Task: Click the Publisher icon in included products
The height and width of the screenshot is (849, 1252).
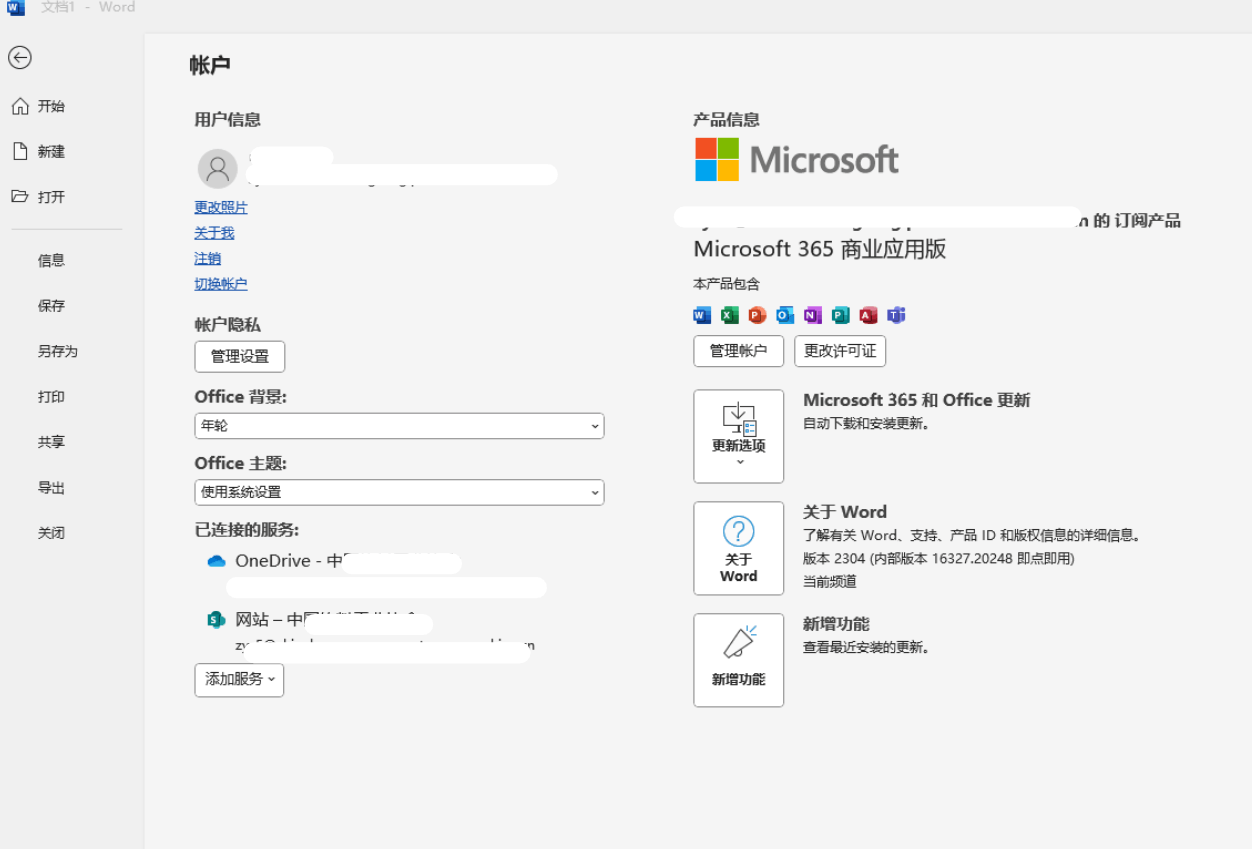Action: click(841, 315)
